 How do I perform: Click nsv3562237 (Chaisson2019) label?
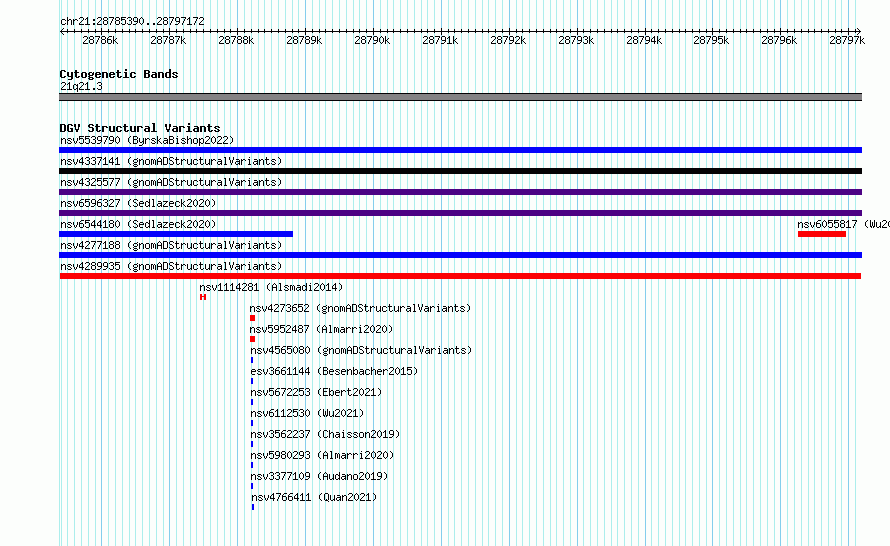coord(325,434)
